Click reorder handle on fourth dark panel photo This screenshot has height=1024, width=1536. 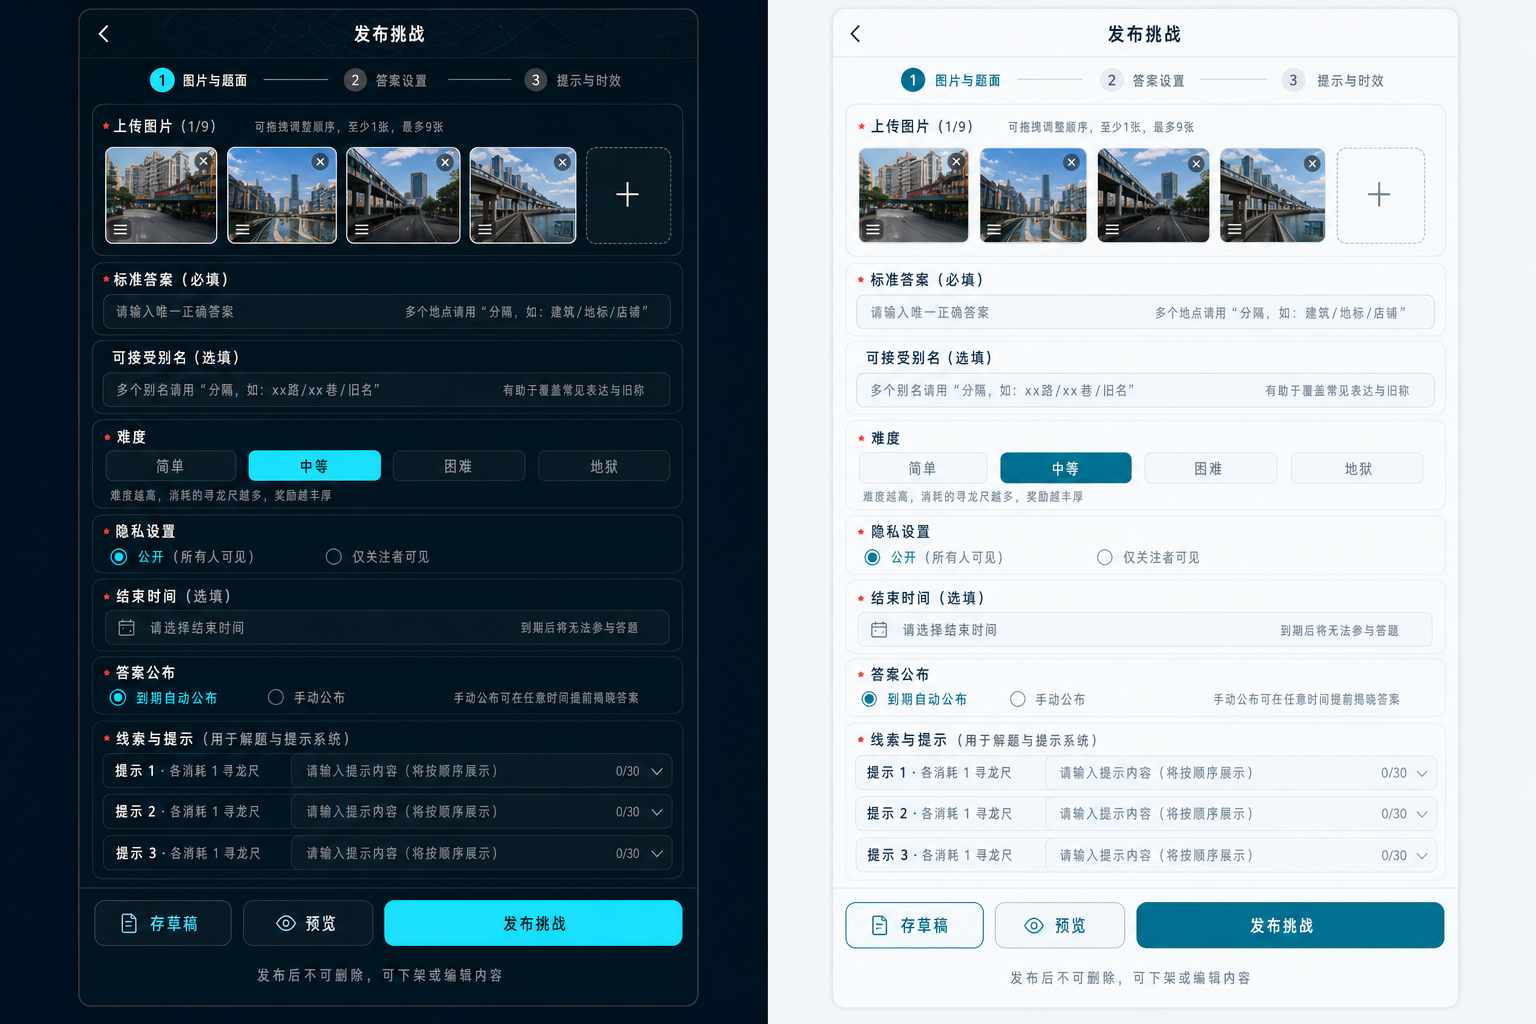[485, 229]
